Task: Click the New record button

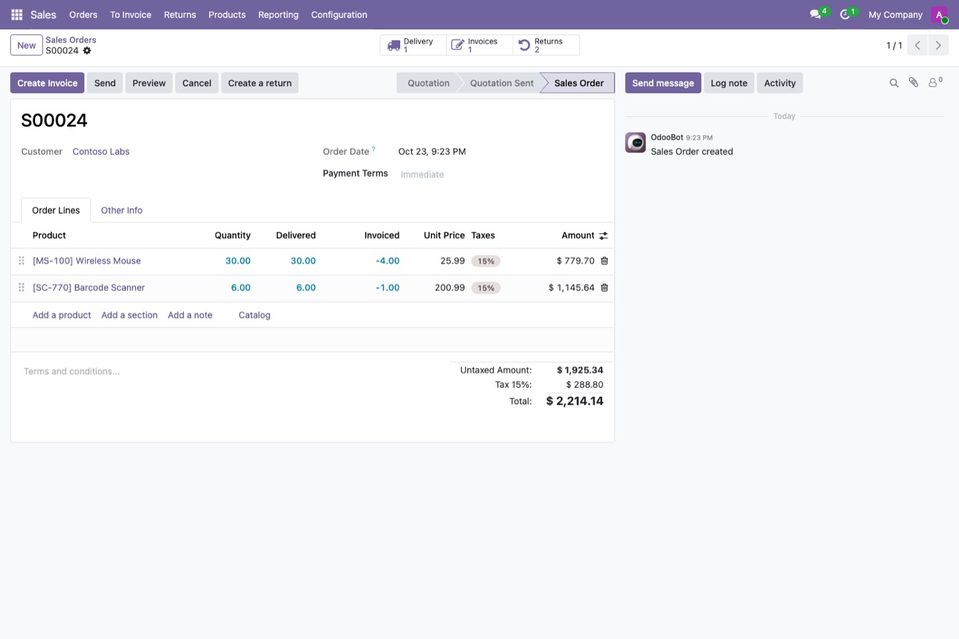Action: (26, 45)
